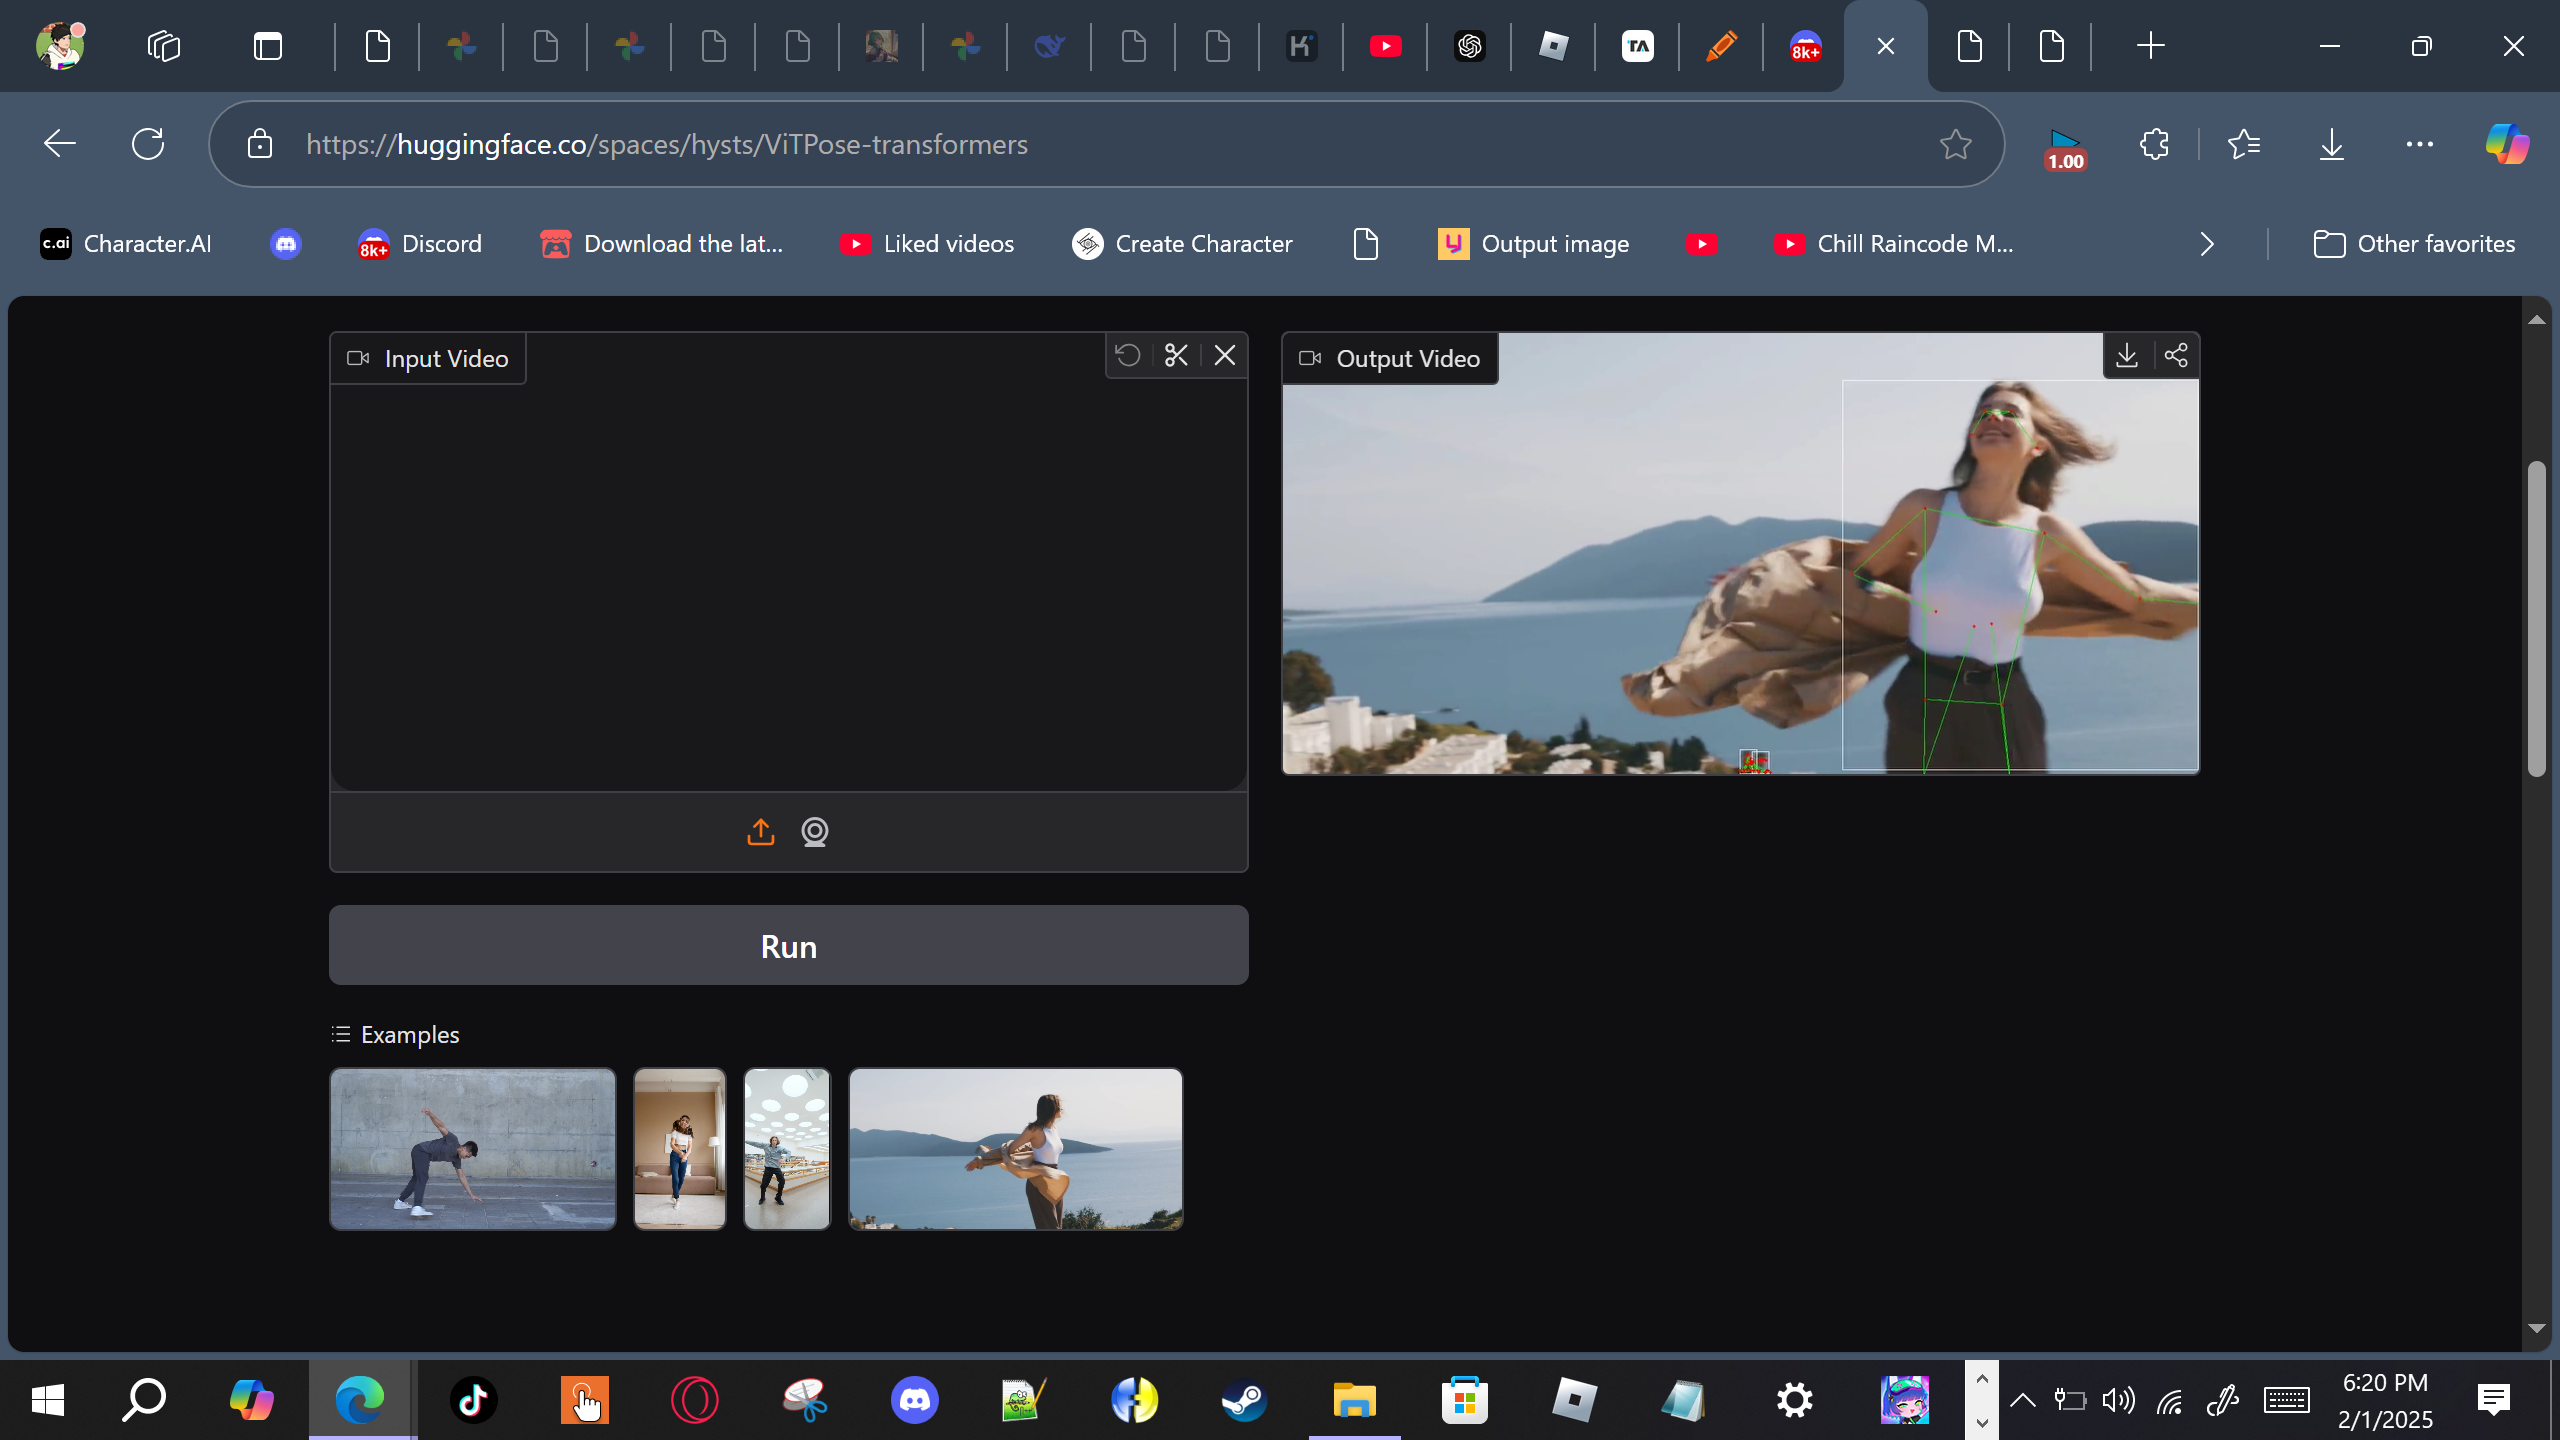Undo changes to the input video
The height and width of the screenshot is (1440, 2560).
point(1128,356)
